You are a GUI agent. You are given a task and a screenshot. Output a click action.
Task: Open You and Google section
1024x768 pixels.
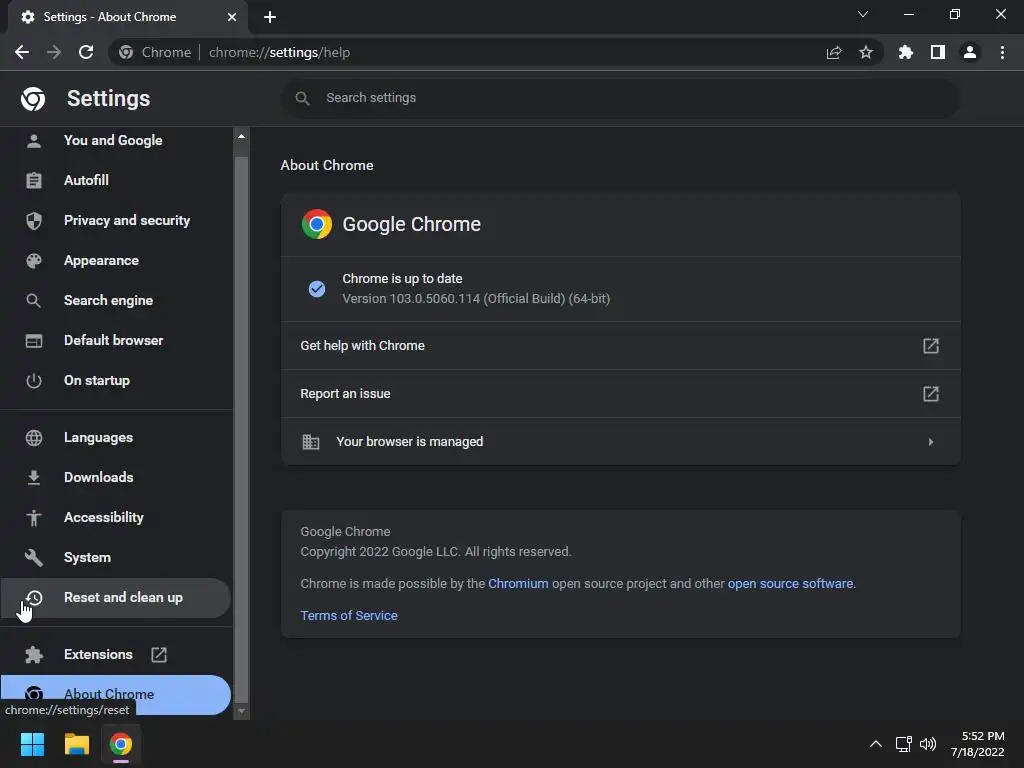[x=116, y=140]
